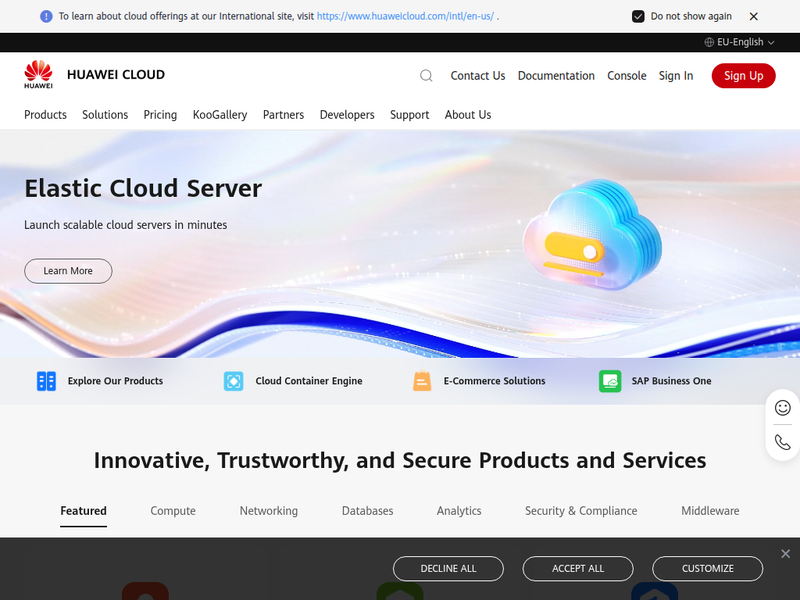This screenshot has width=800, height=600.
Task: Open the search magnifier icon
Action: (426, 76)
